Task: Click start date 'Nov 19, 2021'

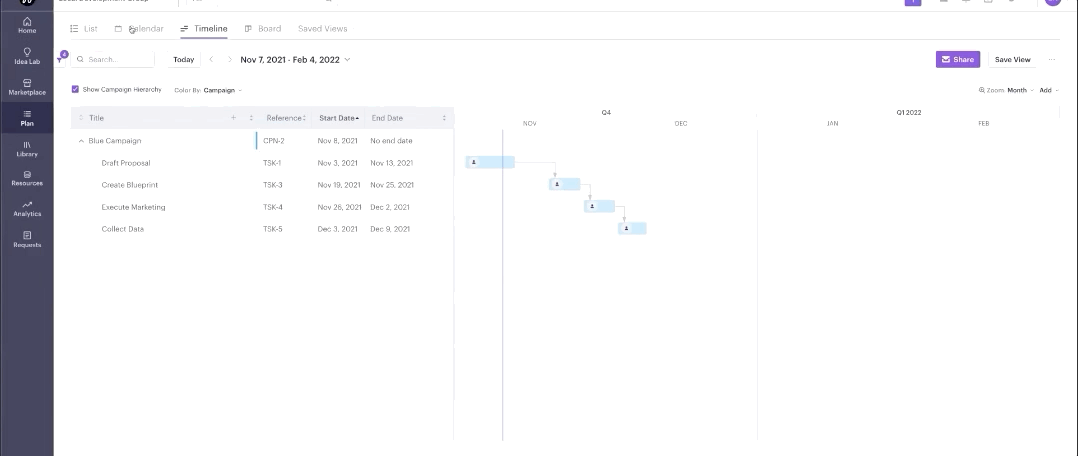Action: 339,185
